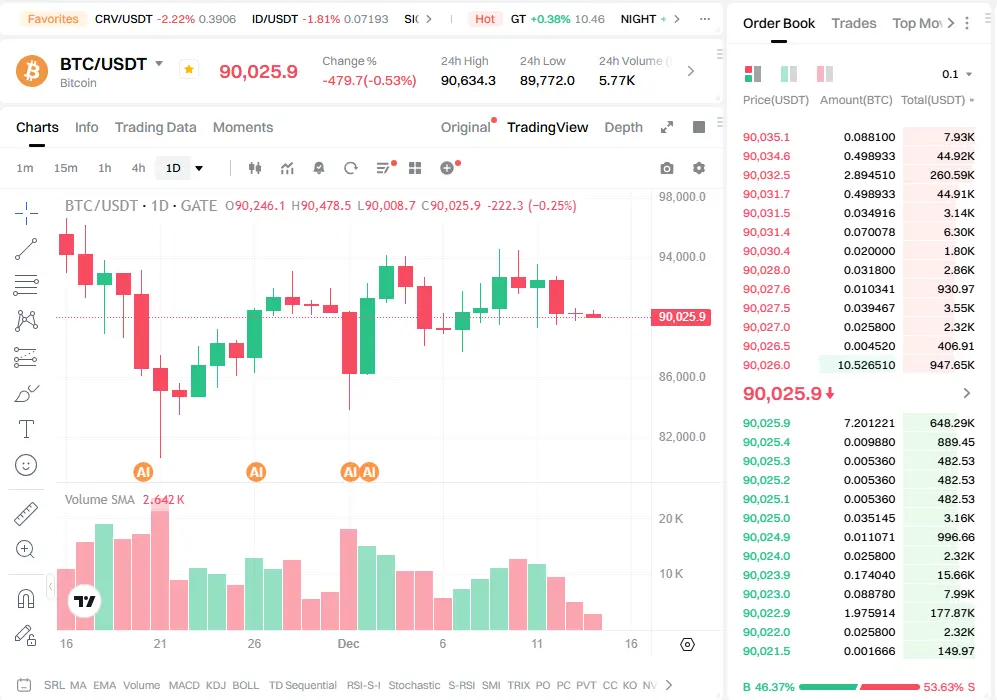This screenshot has width=997, height=700.
Task: Show more favorites ticker arrow
Action: coord(429,19)
